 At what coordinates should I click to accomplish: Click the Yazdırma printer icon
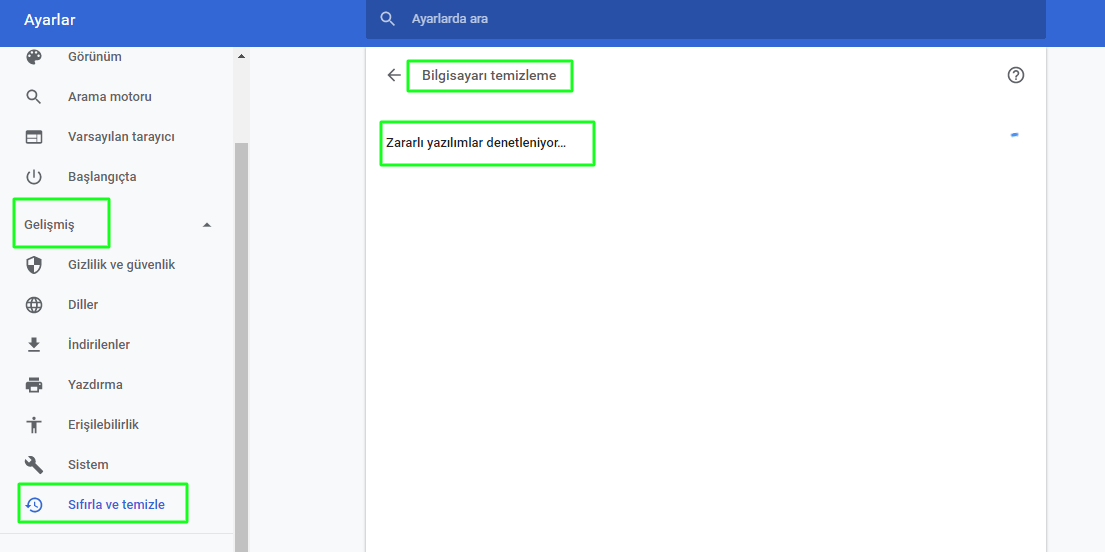pyautogui.click(x=34, y=385)
